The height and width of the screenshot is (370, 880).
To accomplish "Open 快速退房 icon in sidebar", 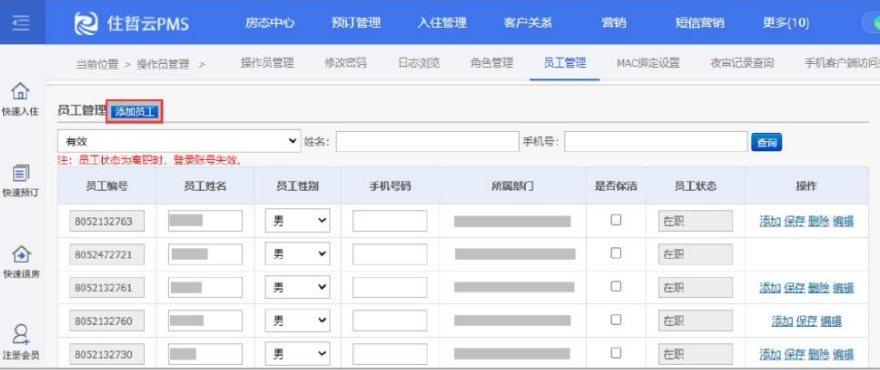I will 20,254.
